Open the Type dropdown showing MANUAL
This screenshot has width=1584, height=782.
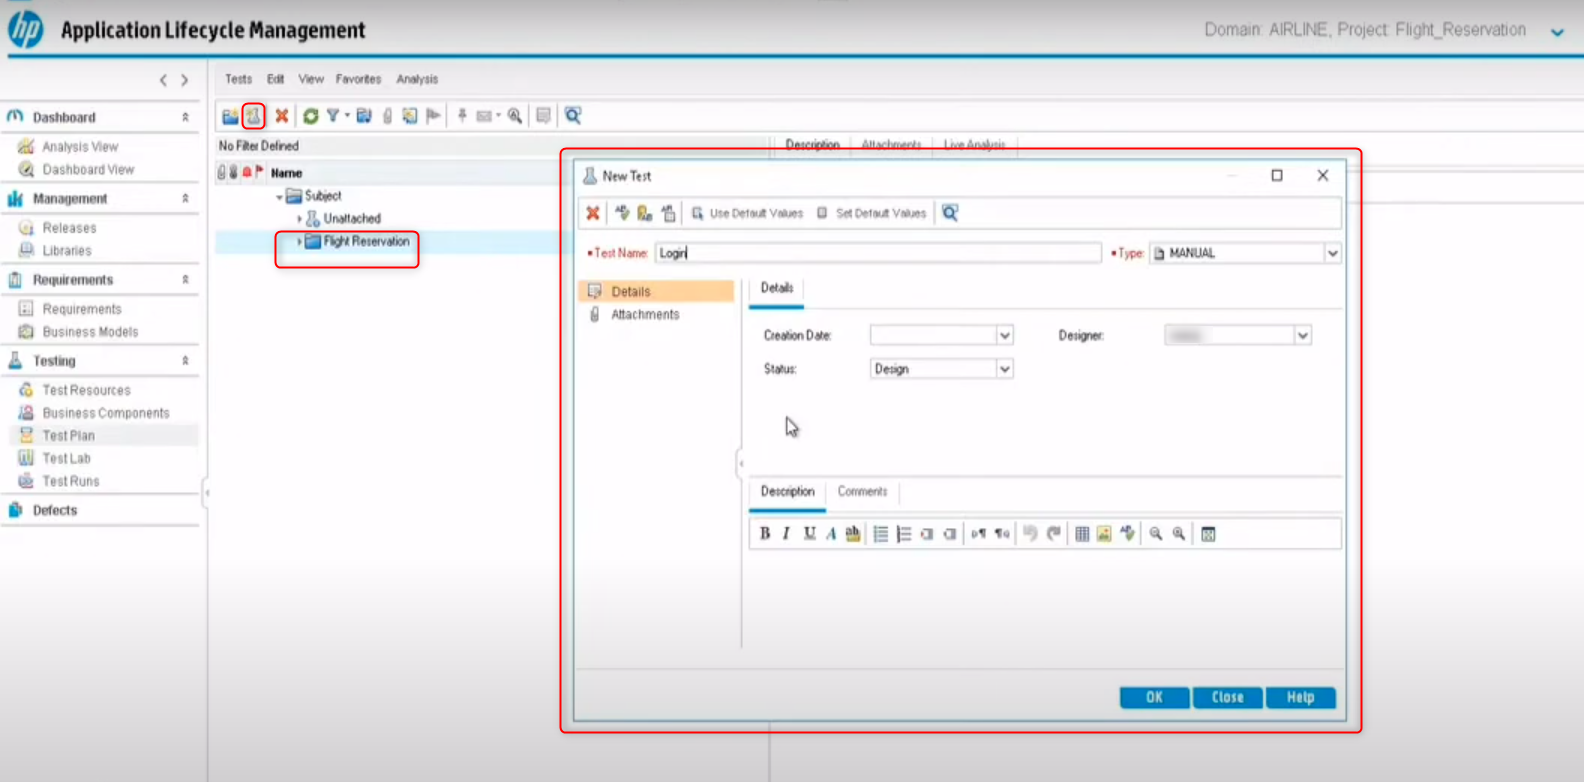pyautogui.click(x=1332, y=254)
